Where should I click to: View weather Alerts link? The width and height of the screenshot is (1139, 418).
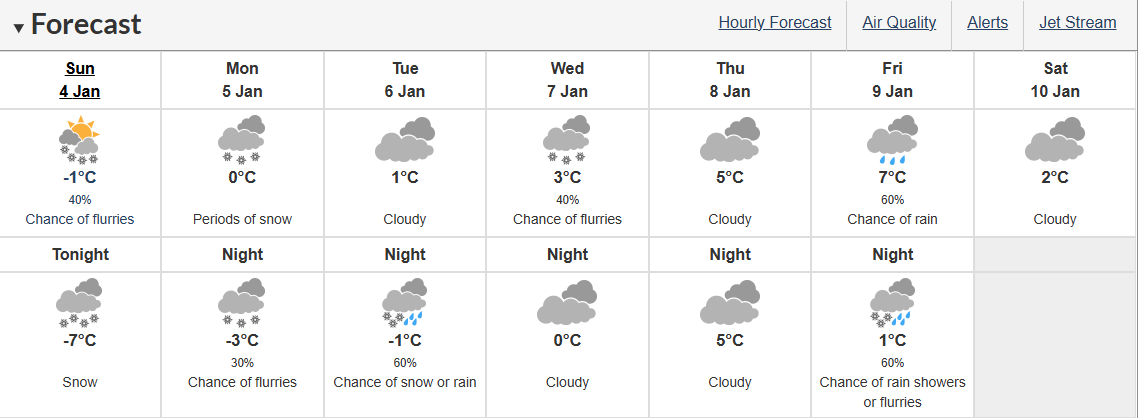point(987,23)
